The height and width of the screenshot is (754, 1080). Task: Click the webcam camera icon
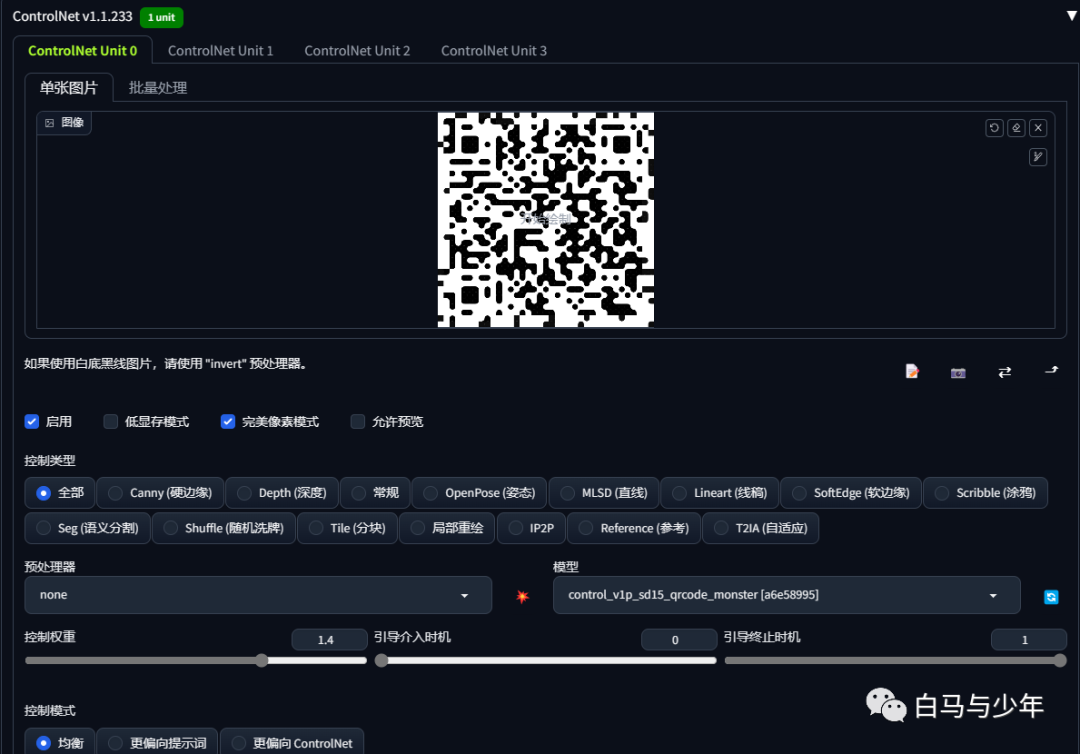tap(958, 373)
